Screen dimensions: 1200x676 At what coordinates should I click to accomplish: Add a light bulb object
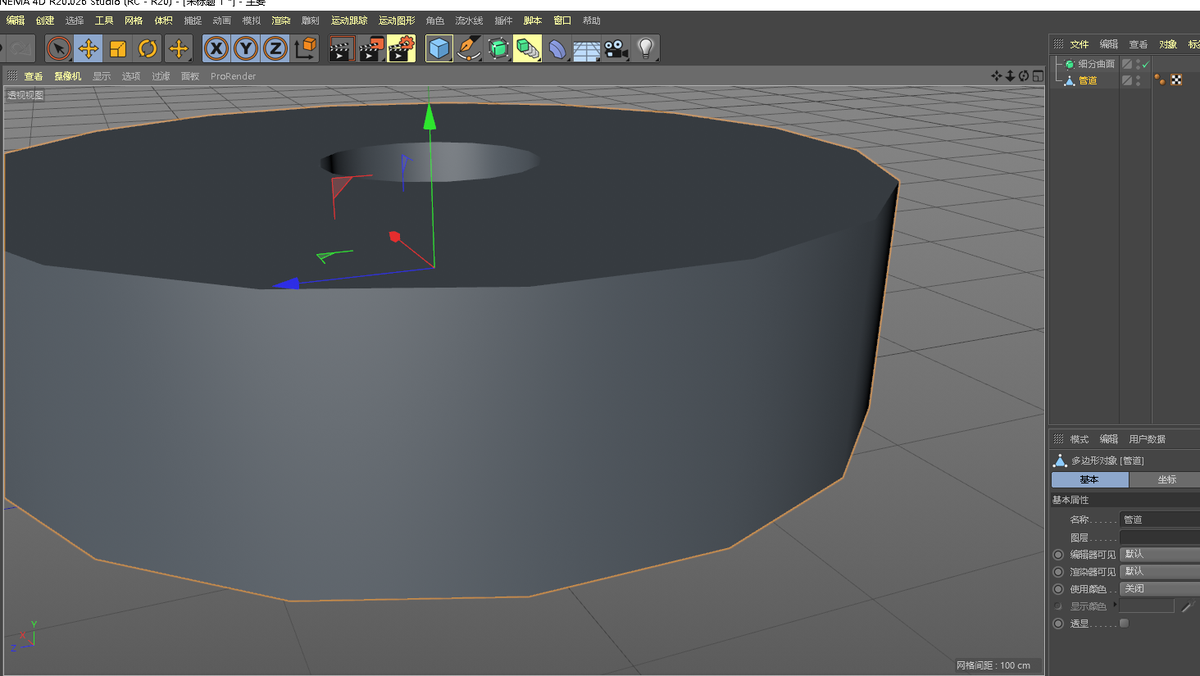pos(645,48)
